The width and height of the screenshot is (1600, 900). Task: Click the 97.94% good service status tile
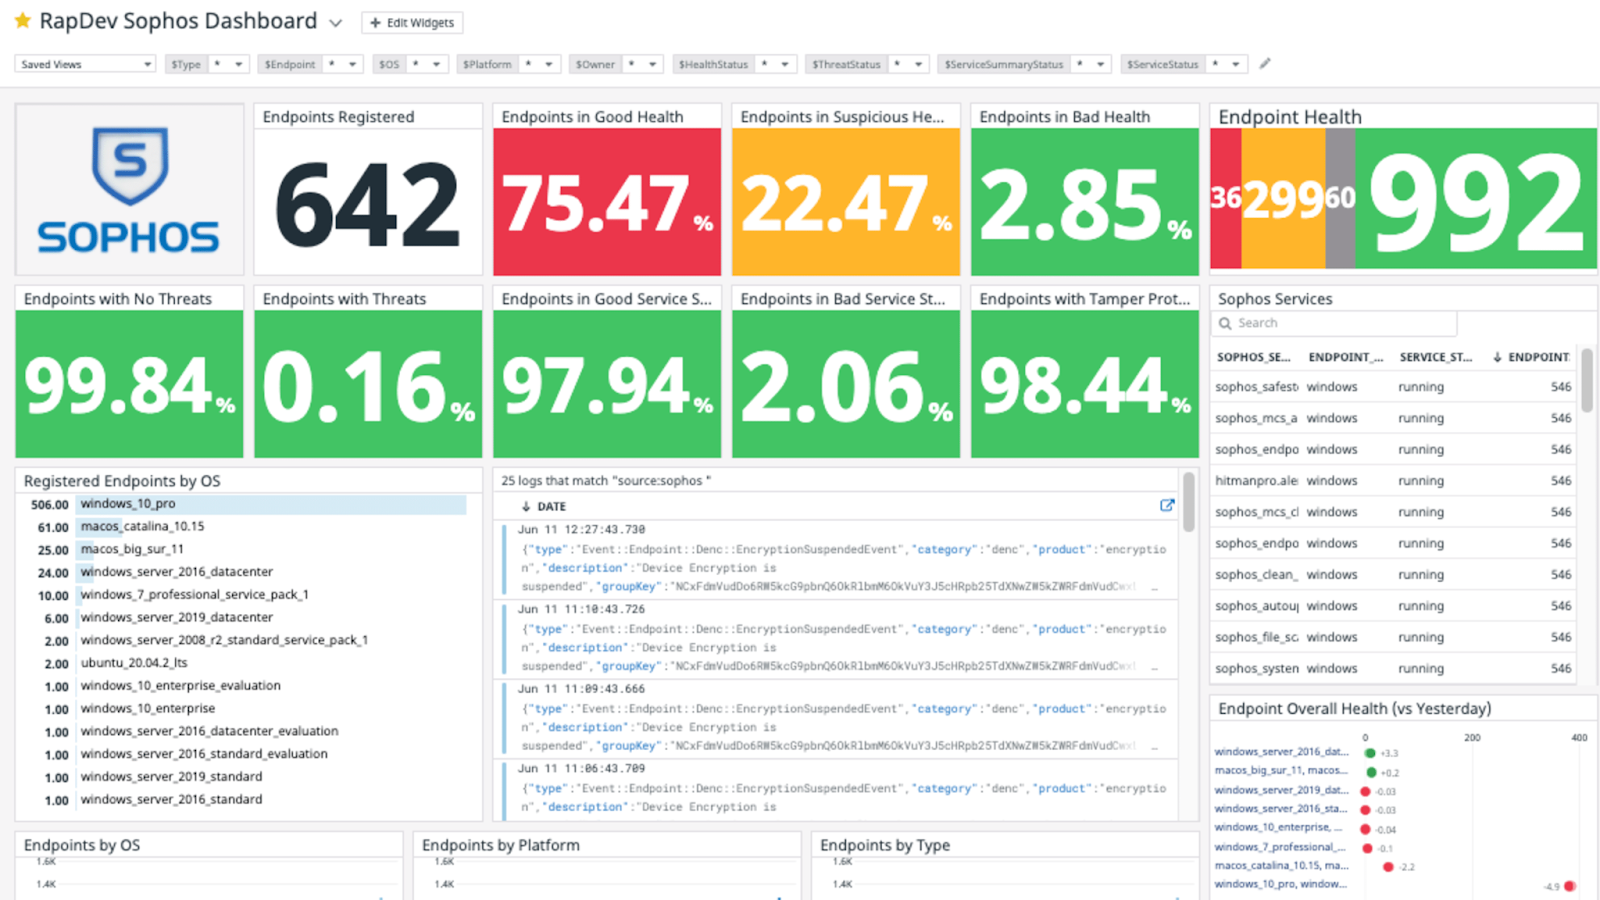tap(607, 384)
